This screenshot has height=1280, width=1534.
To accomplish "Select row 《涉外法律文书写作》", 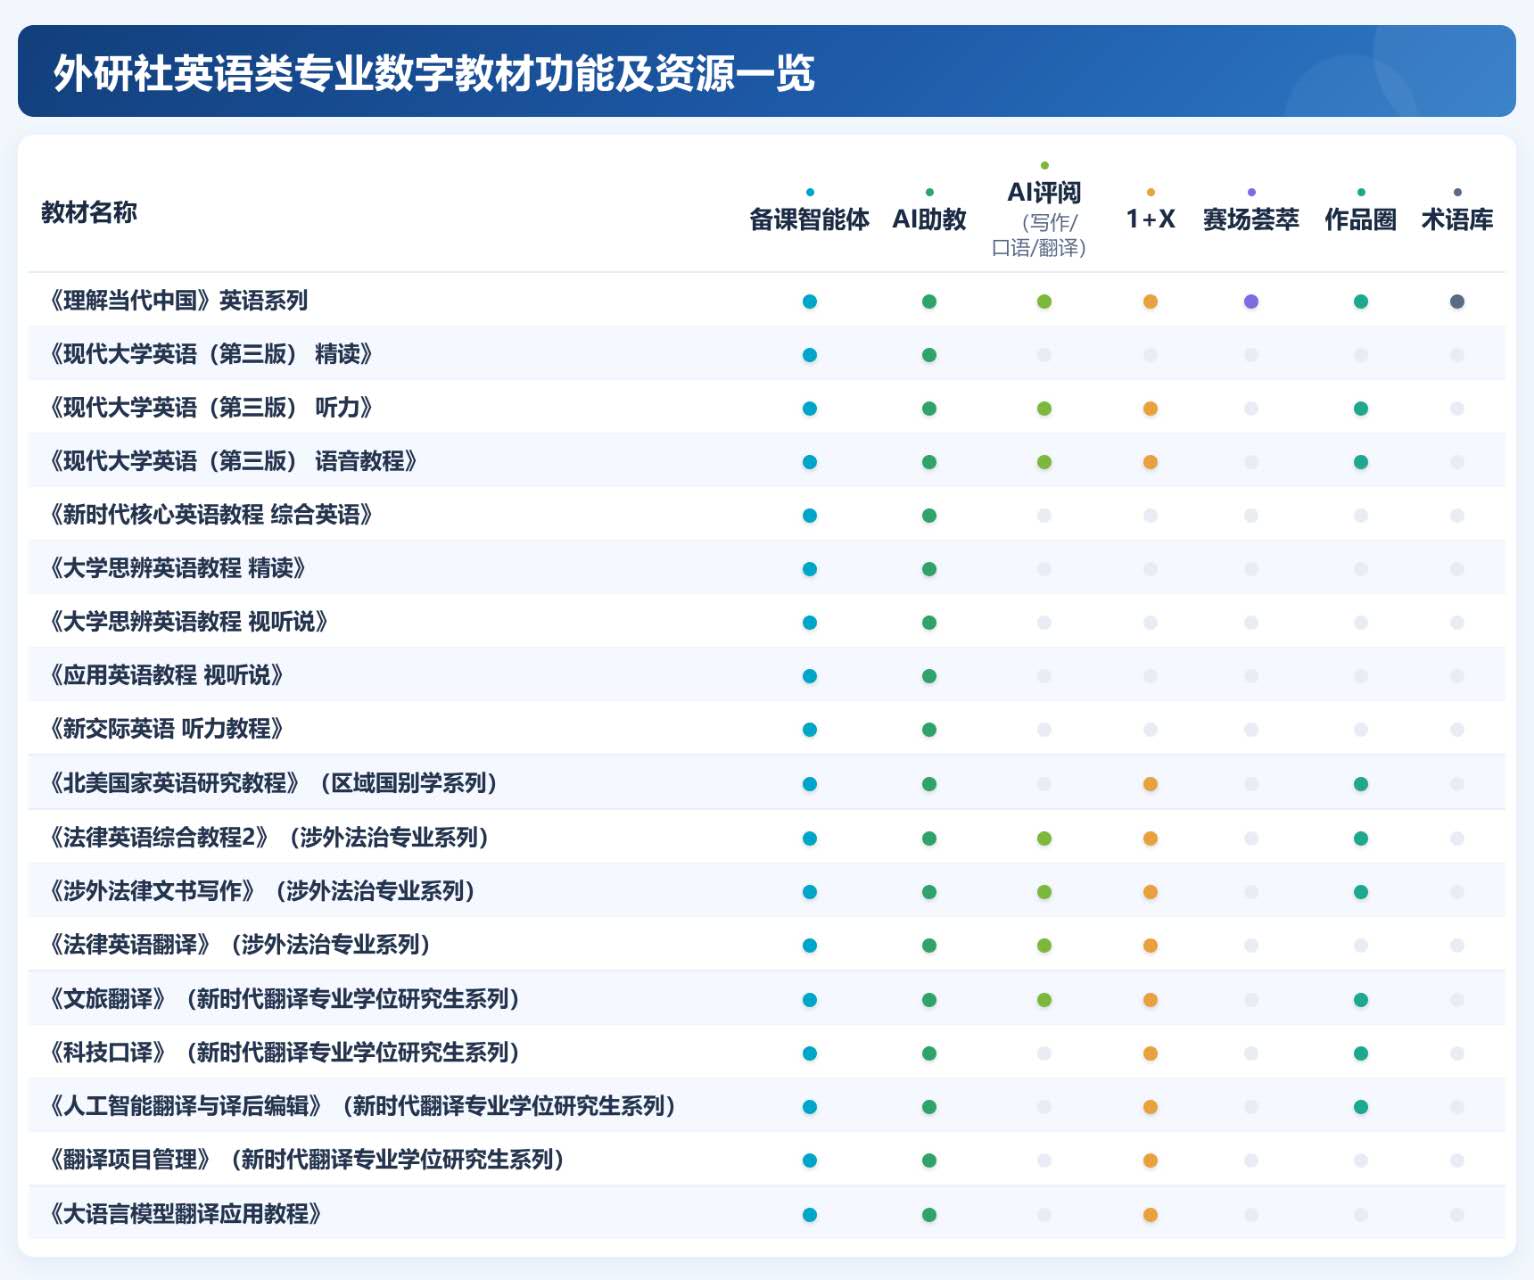I will [766, 891].
